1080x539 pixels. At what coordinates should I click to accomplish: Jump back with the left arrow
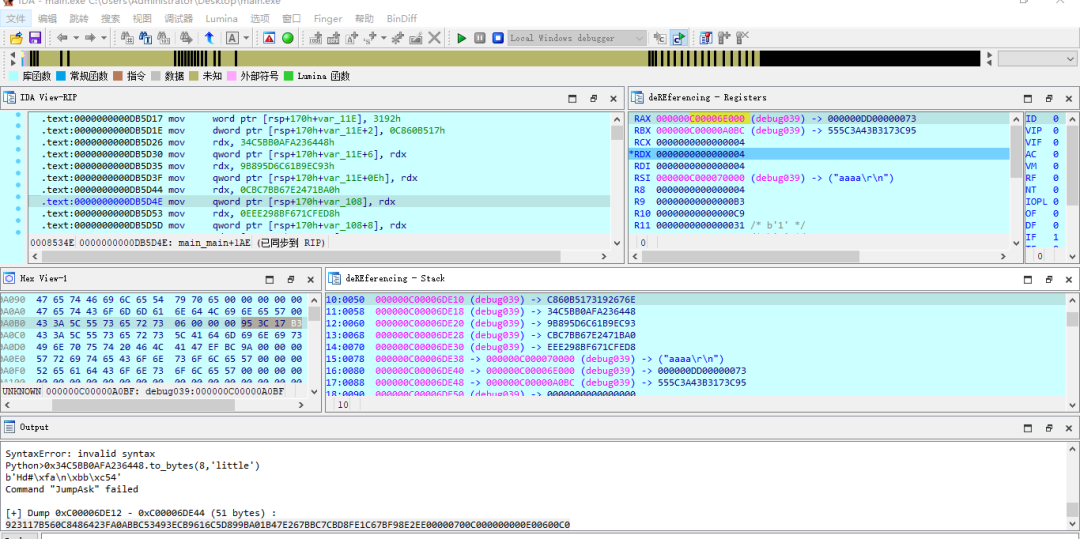62,38
